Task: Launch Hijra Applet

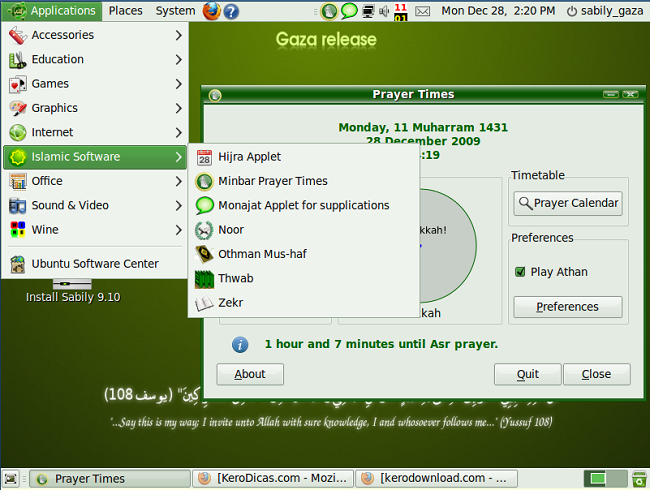Action: coord(303,157)
